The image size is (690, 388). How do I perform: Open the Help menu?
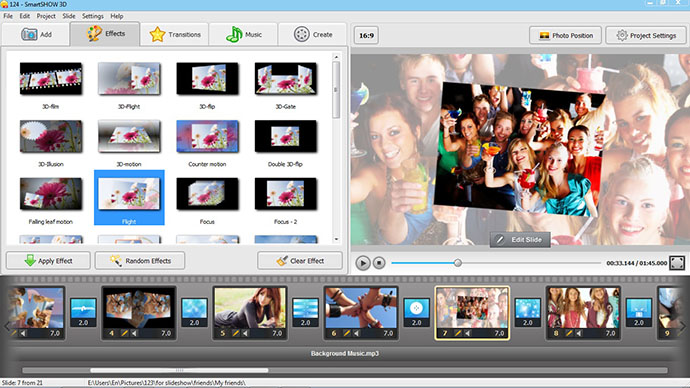point(117,16)
